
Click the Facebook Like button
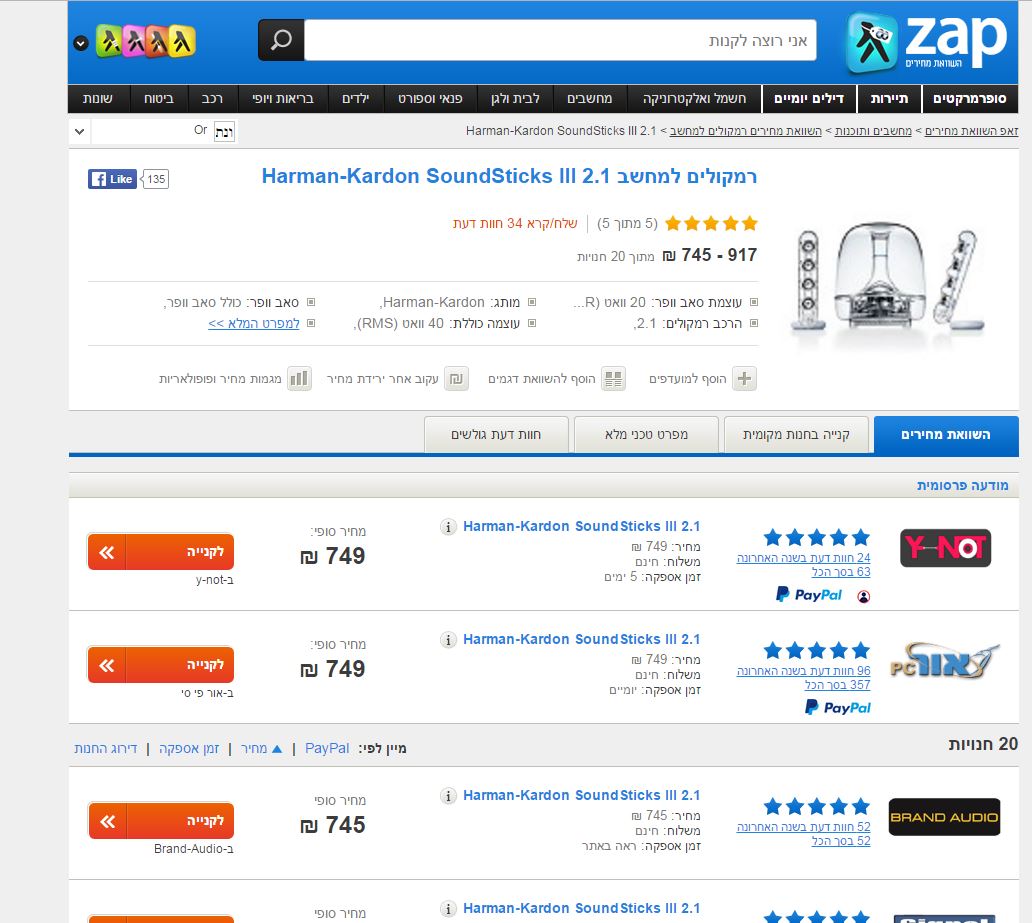112,179
